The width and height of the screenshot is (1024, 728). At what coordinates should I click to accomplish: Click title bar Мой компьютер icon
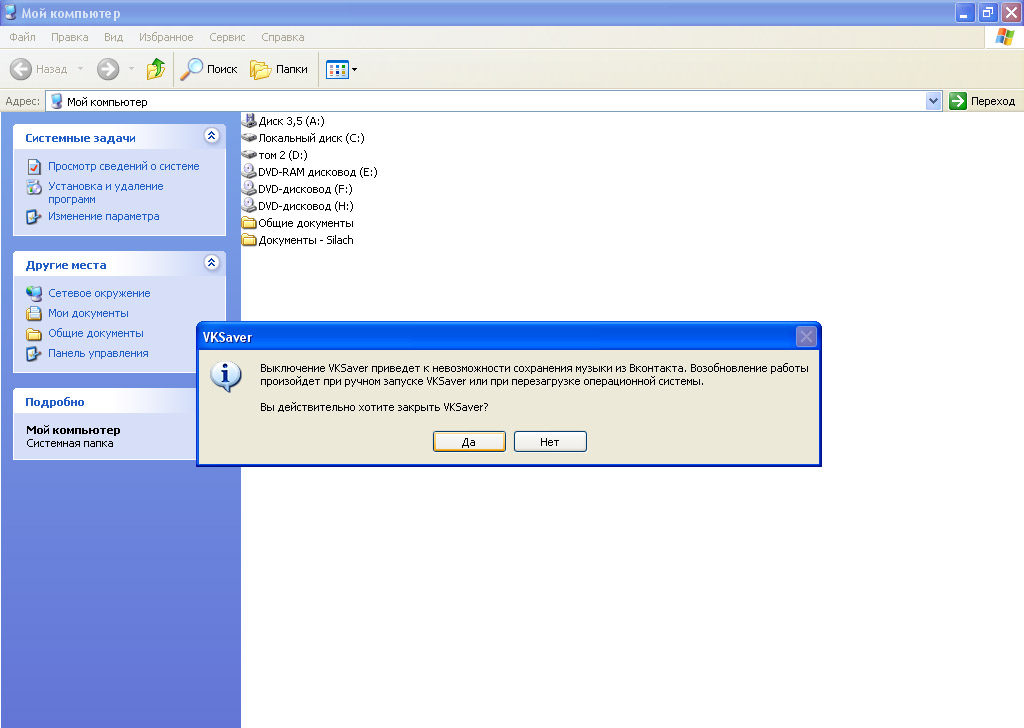[11, 12]
